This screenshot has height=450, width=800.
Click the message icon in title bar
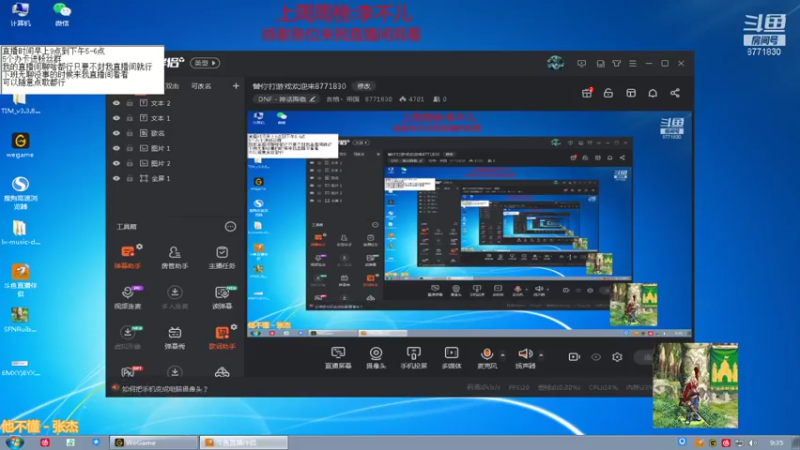[x=582, y=63]
